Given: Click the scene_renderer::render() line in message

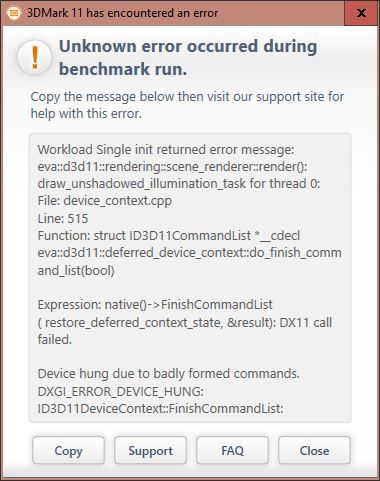Looking at the screenshot, I should (172, 167).
